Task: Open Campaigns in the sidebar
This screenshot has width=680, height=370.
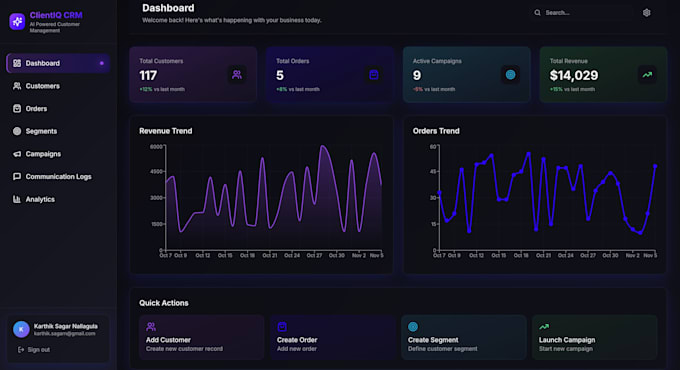Action: pos(58,154)
